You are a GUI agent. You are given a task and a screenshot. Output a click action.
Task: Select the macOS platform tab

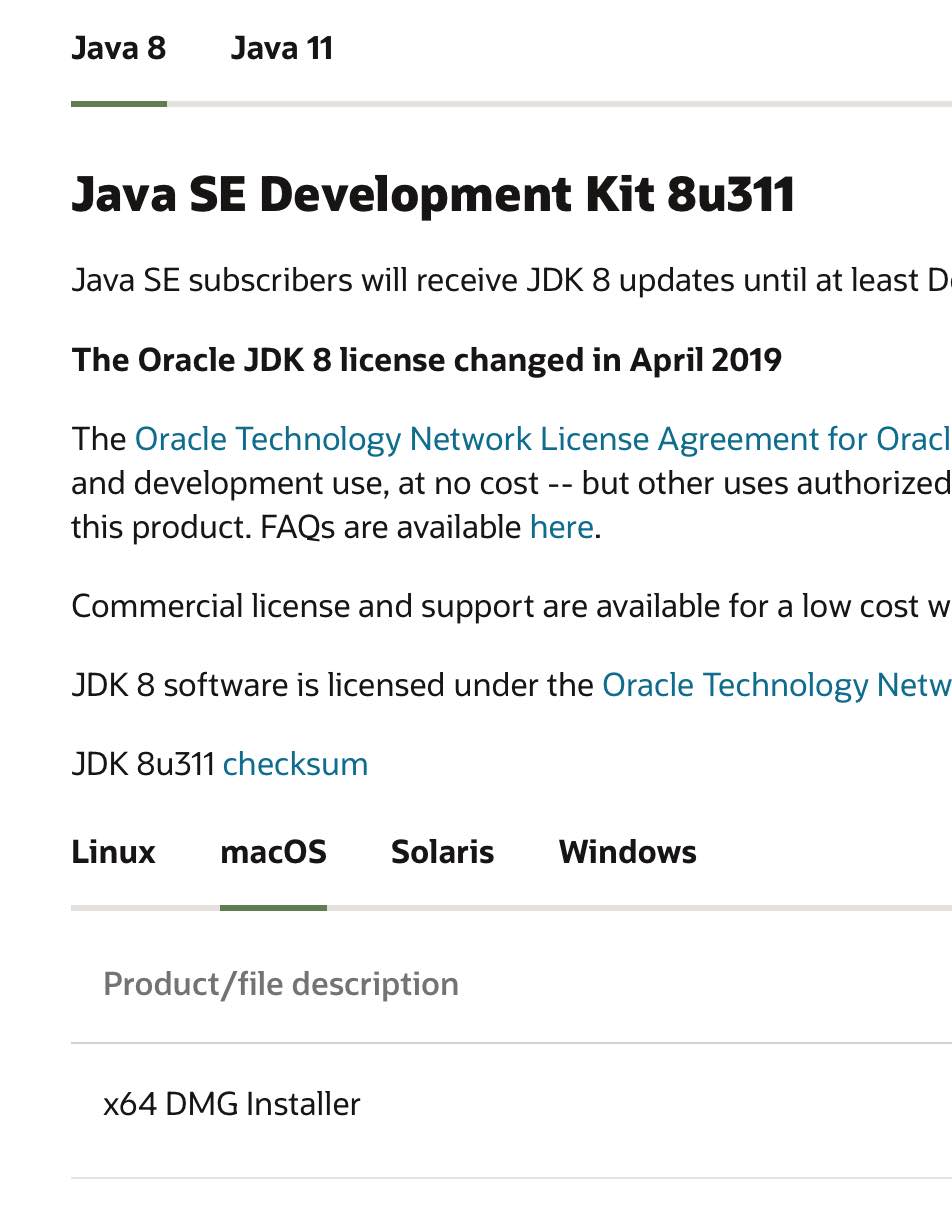[x=273, y=852]
